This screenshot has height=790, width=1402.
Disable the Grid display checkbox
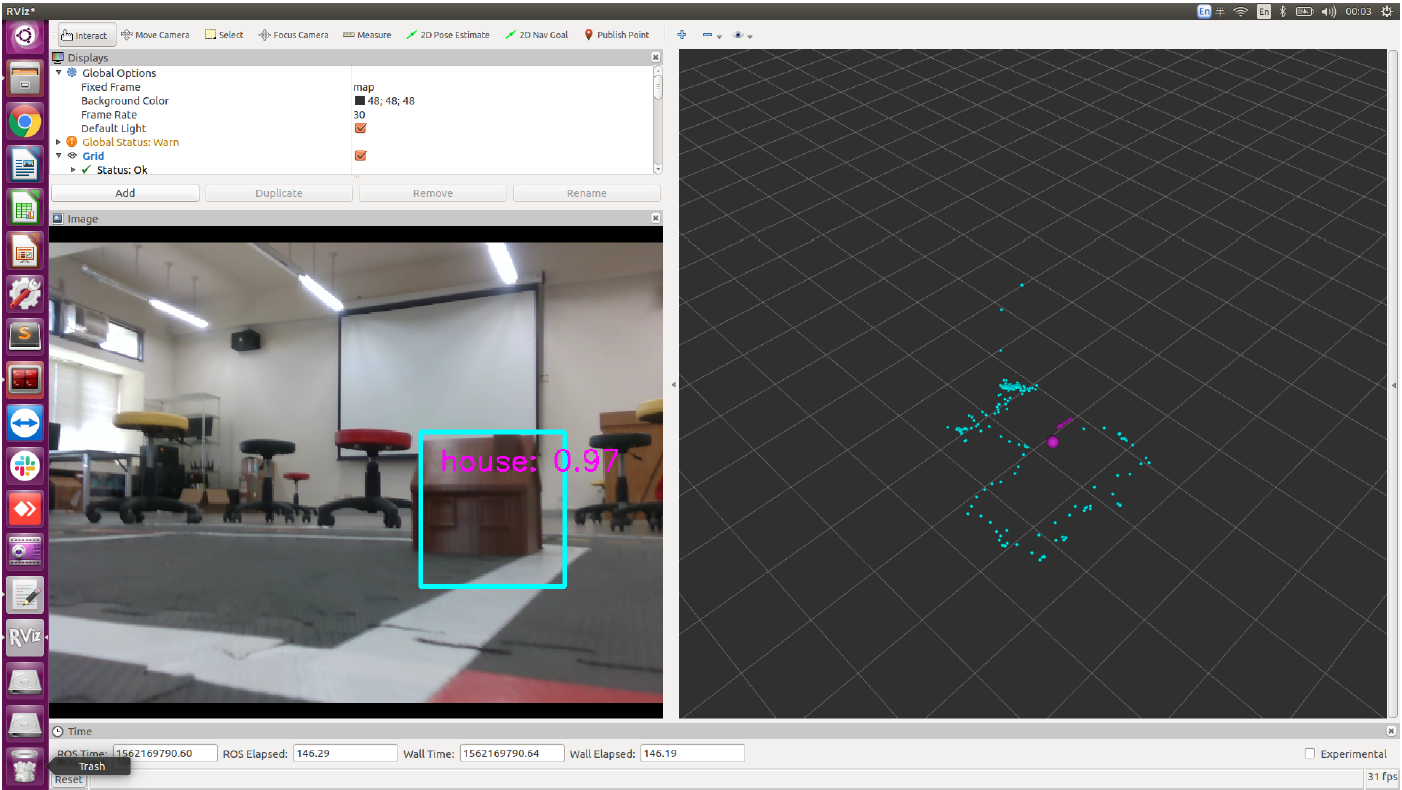click(x=360, y=156)
